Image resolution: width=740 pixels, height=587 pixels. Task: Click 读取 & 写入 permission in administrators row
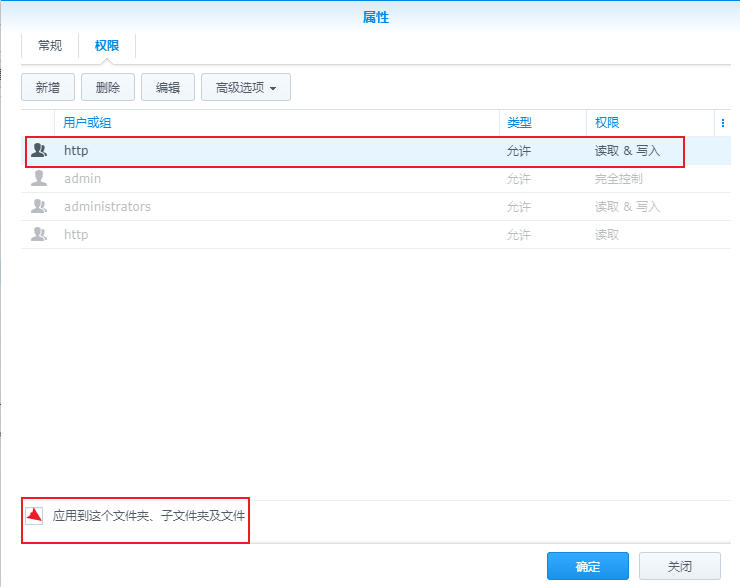[627, 207]
